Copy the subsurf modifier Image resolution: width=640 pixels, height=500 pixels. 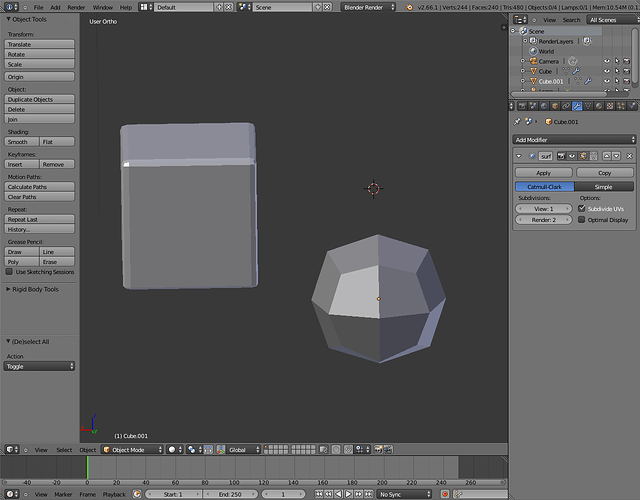coord(604,173)
